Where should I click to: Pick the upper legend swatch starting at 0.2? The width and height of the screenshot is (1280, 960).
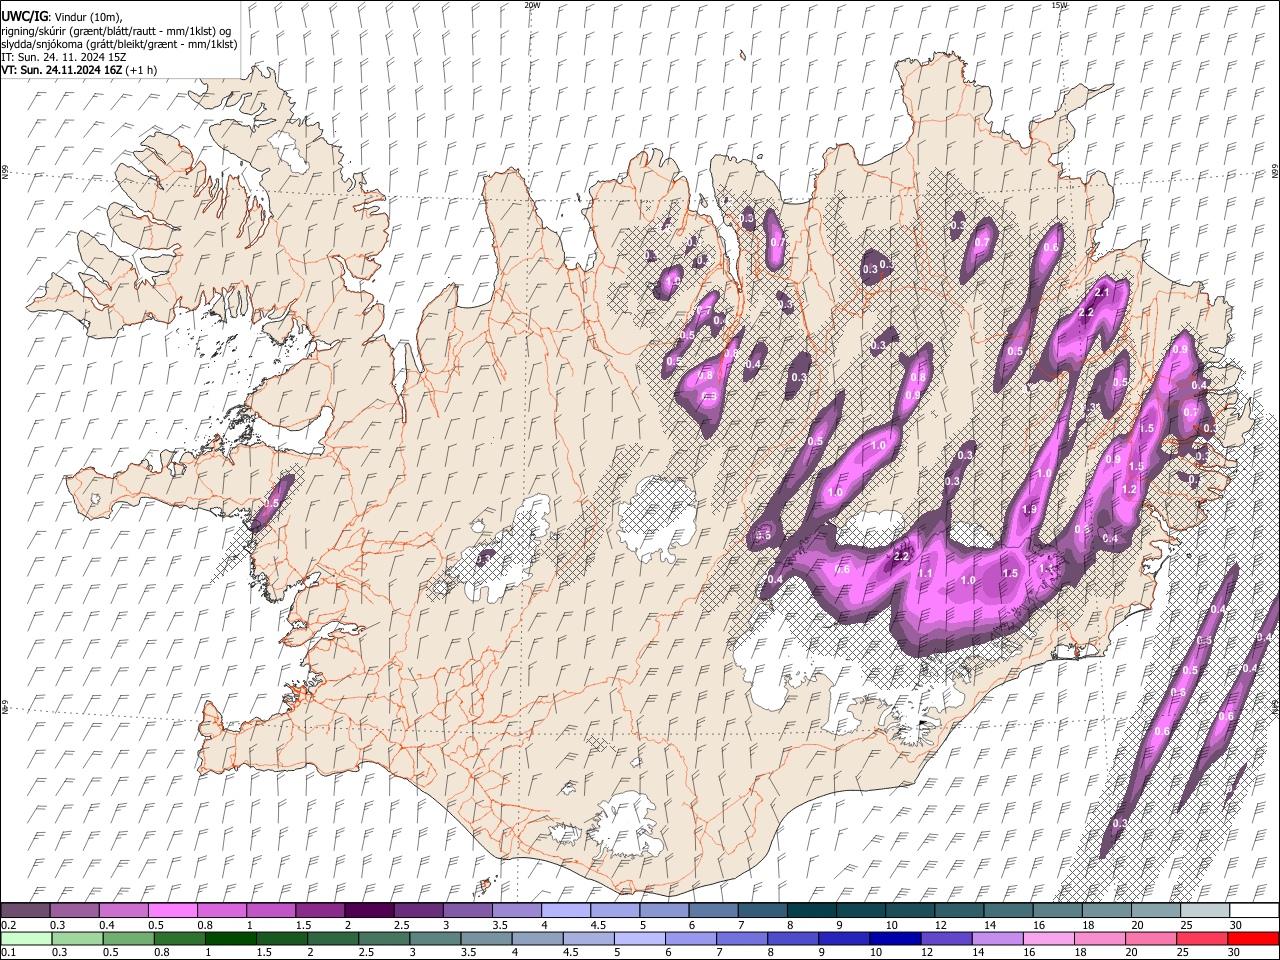pos(25,910)
